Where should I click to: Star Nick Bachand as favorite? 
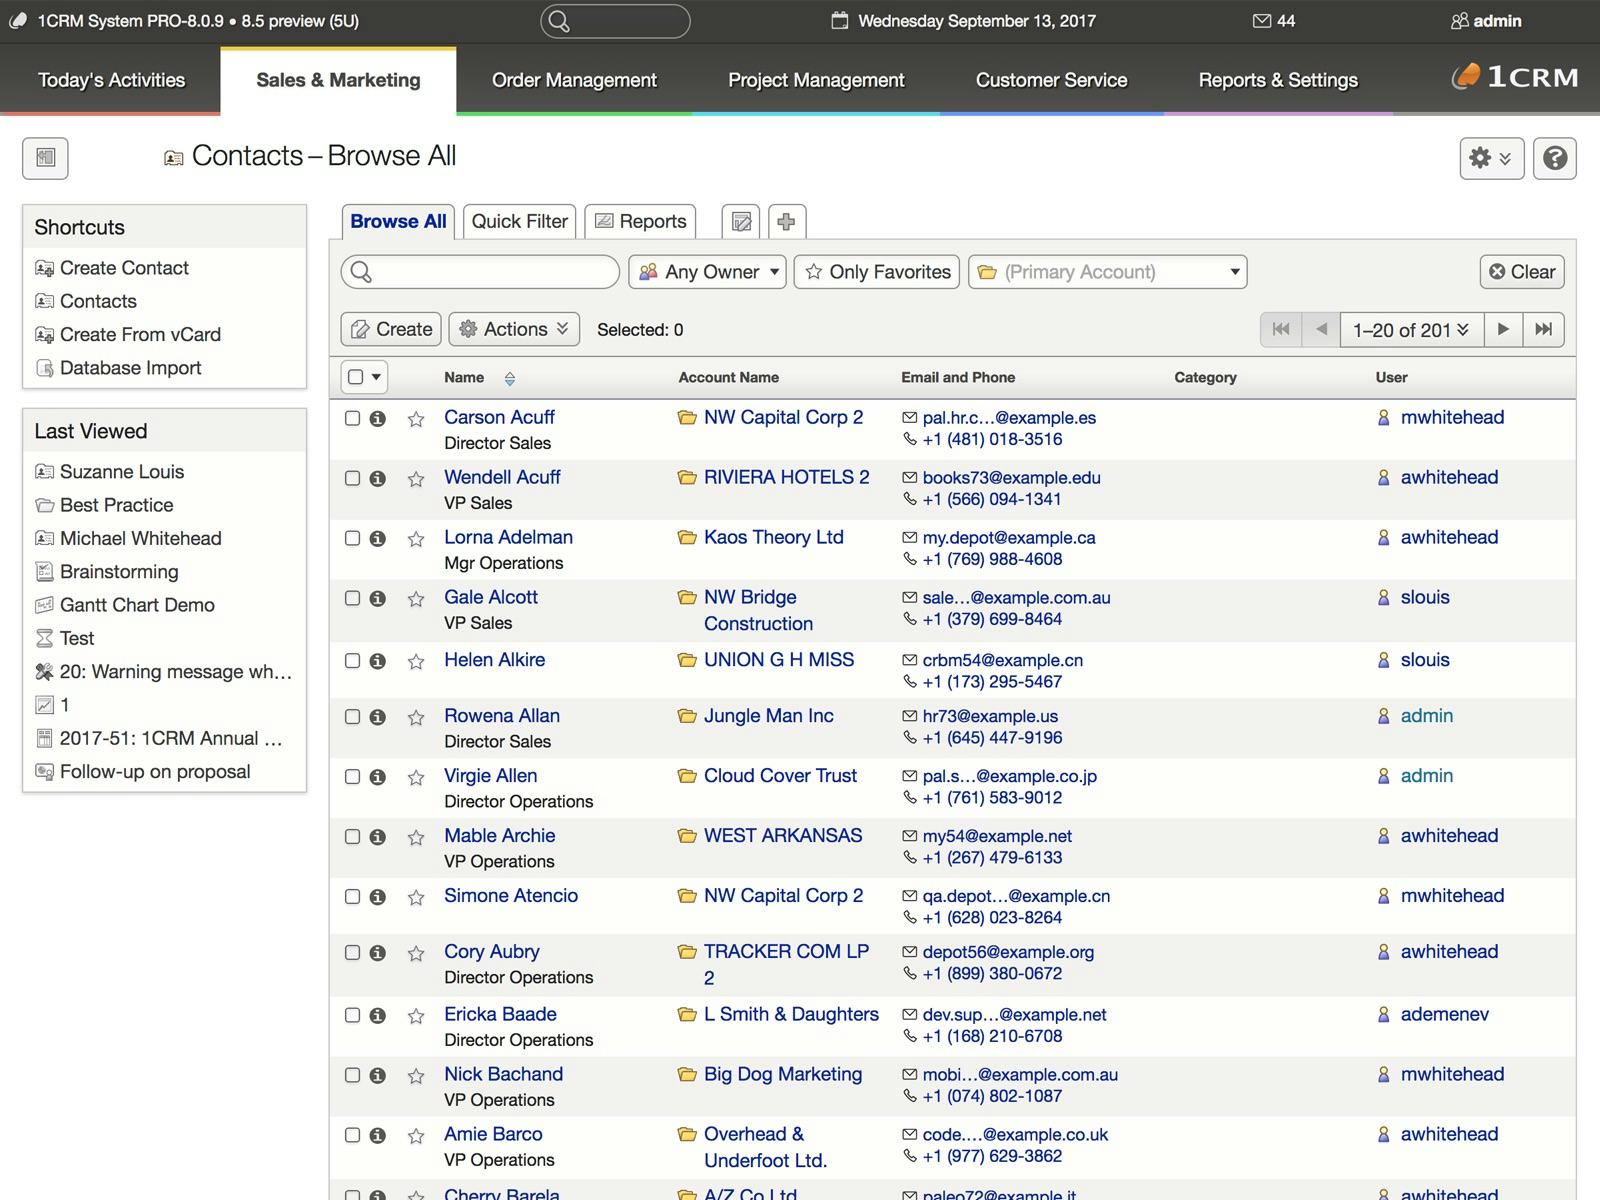pyautogui.click(x=416, y=1076)
